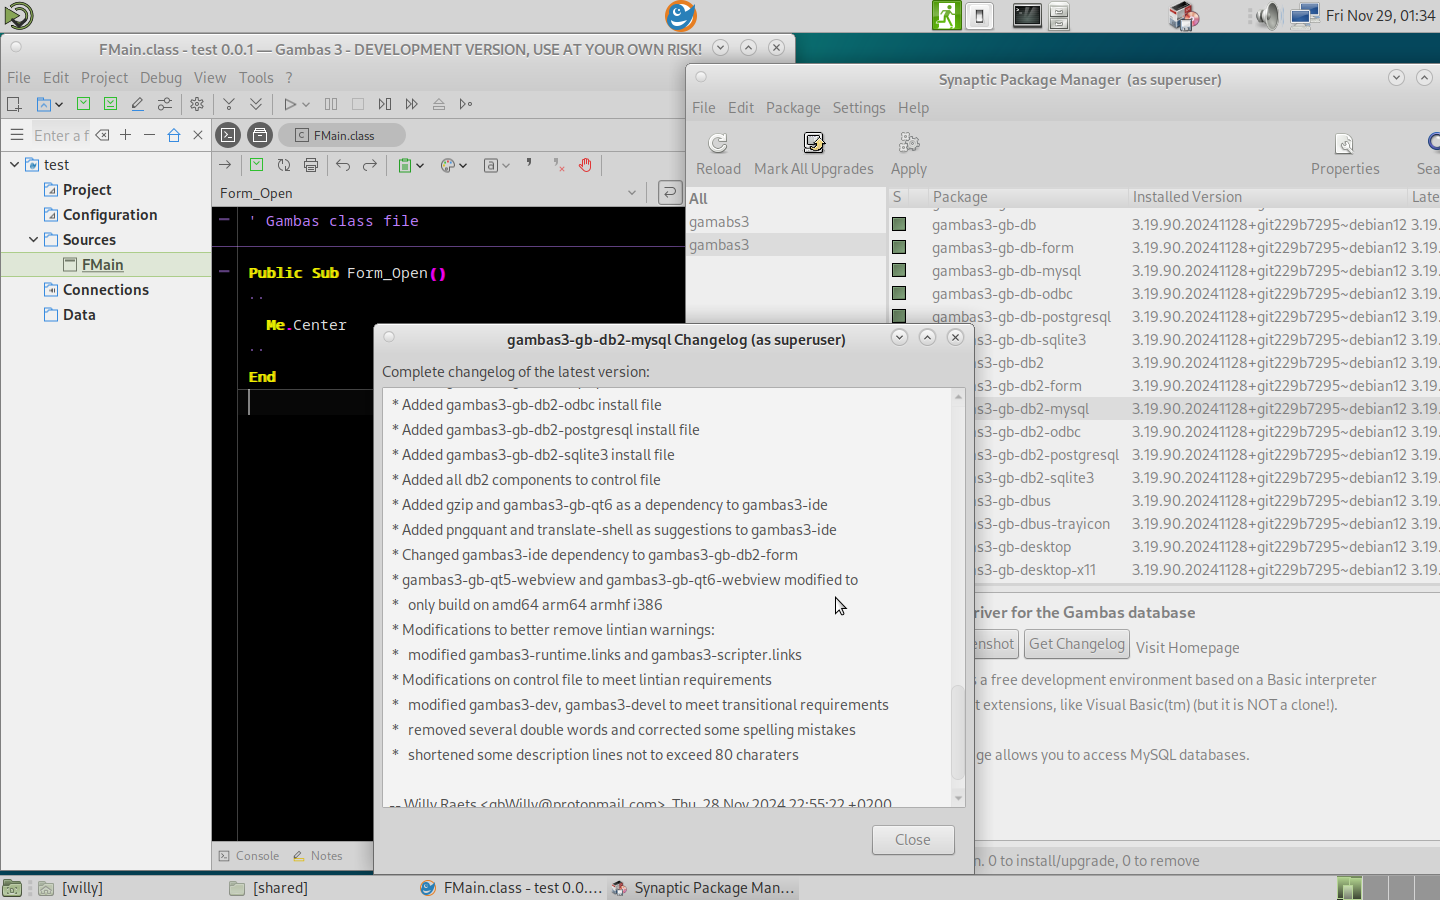
Task: Open Synaptic Settings menu
Action: pos(859,107)
